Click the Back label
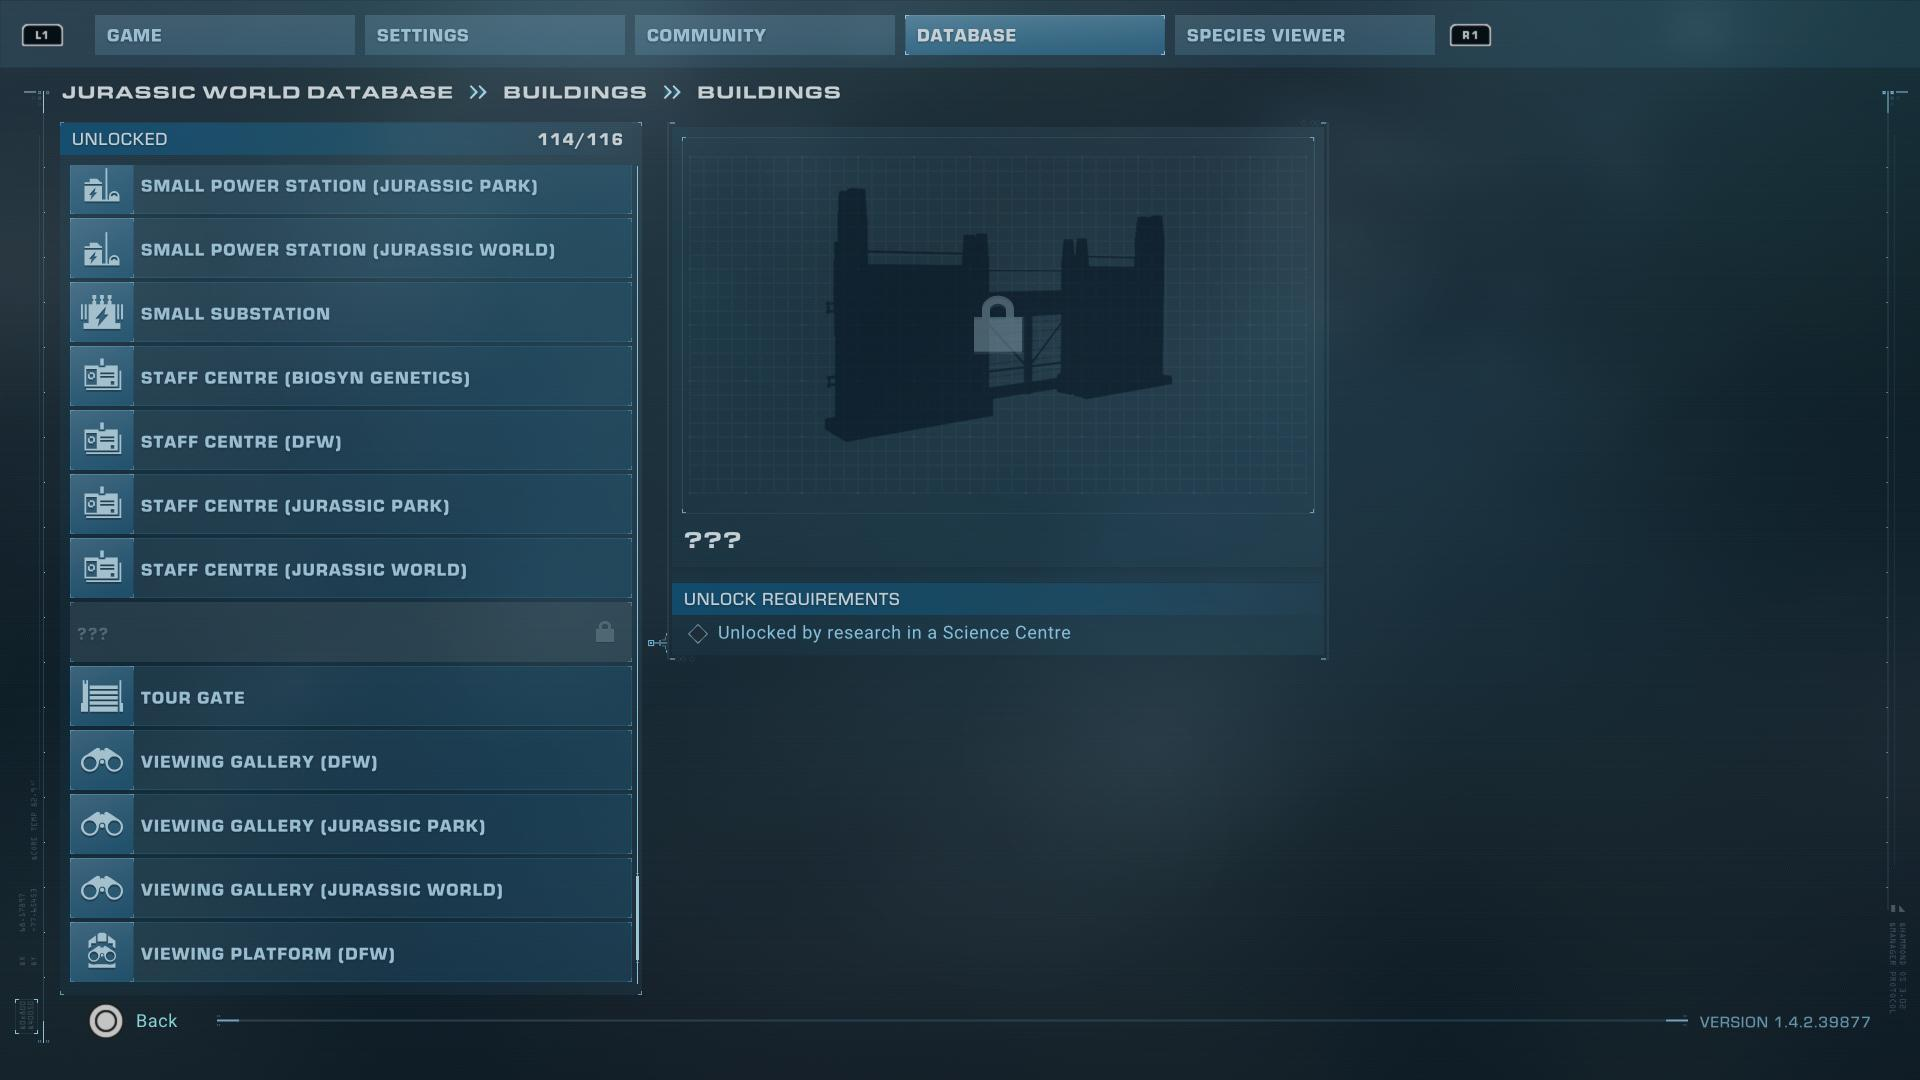Image resolution: width=1920 pixels, height=1080 pixels. 157,1021
